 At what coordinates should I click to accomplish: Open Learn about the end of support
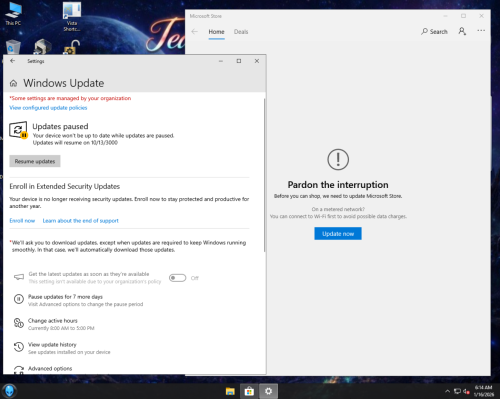pyautogui.click(x=81, y=221)
